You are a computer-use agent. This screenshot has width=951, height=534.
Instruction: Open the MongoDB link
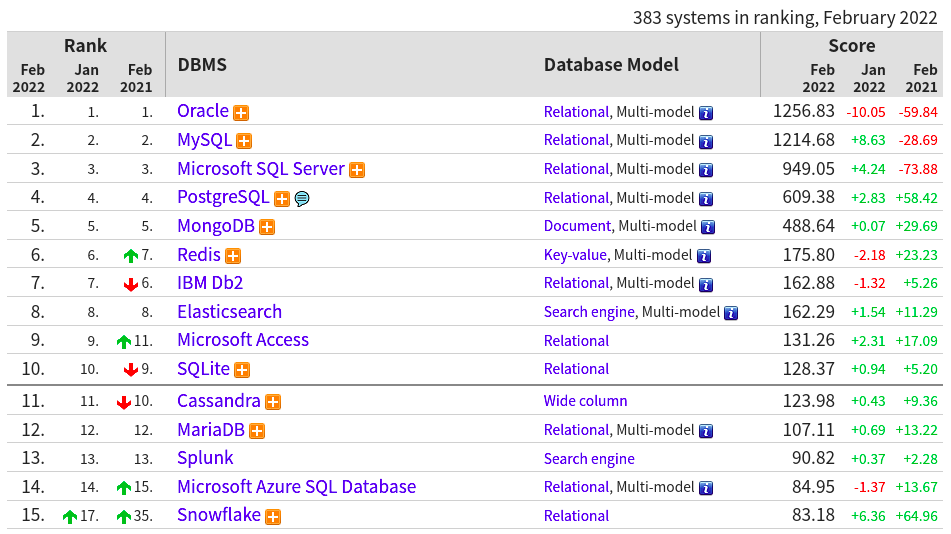coord(216,226)
